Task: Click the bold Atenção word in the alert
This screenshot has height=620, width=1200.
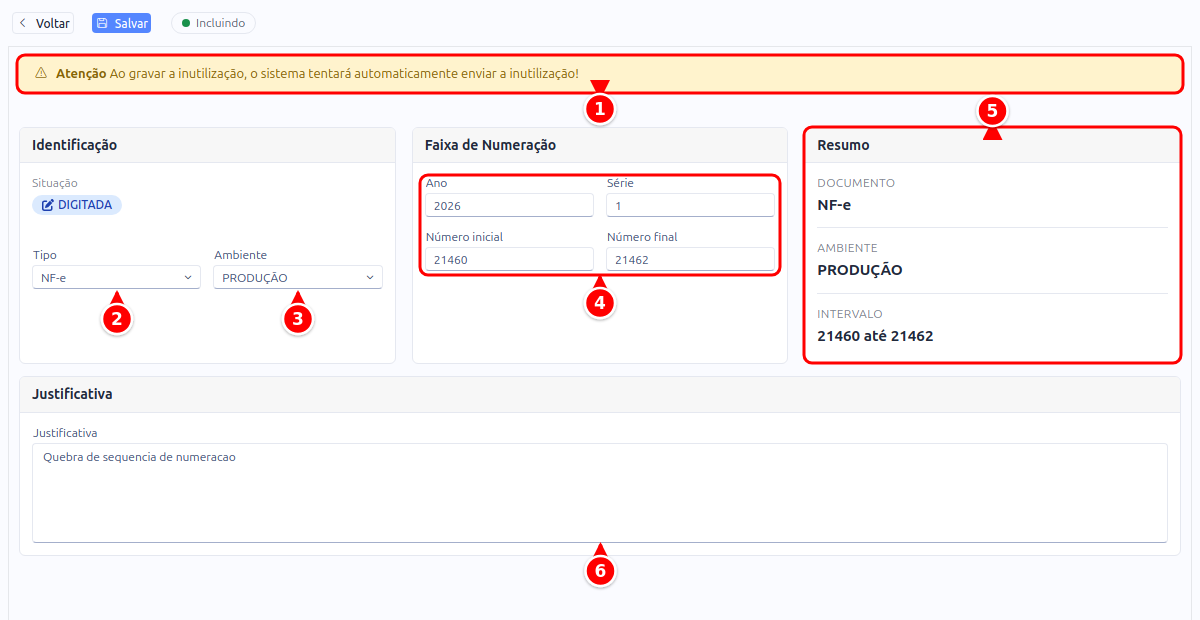Action: click(x=81, y=73)
